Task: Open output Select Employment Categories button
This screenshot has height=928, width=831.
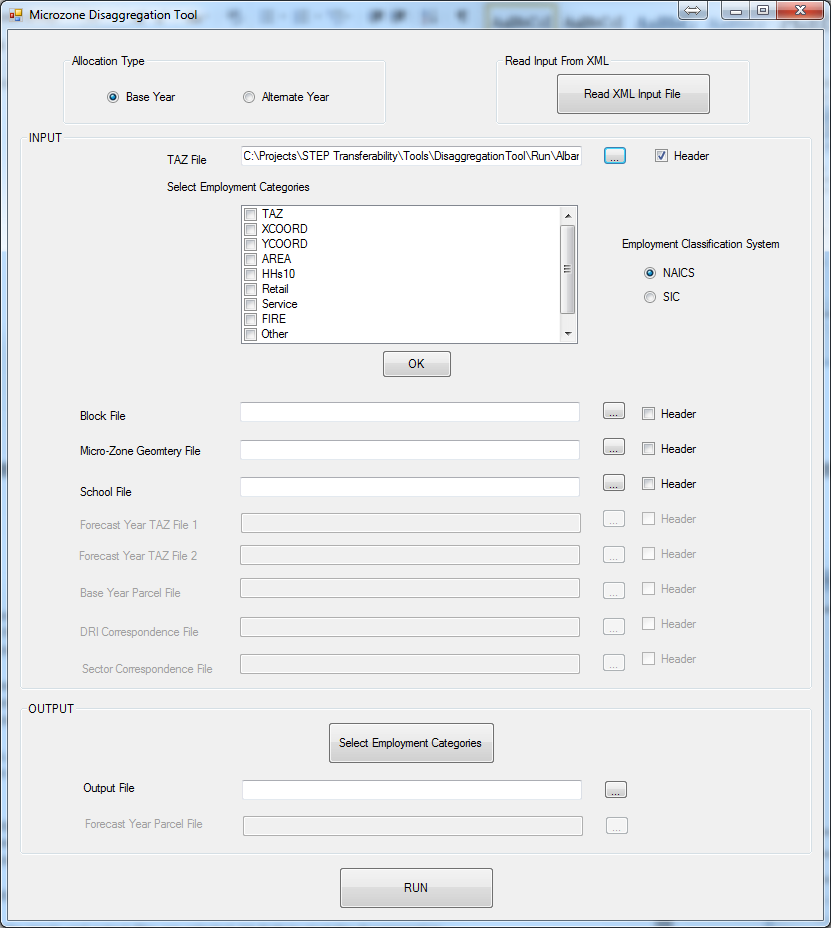Action: tap(410, 743)
